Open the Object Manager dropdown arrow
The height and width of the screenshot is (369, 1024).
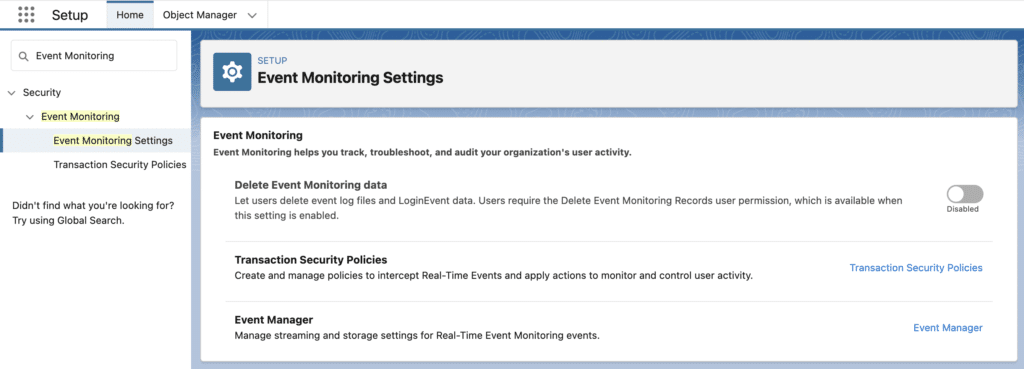tap(252, 15)
